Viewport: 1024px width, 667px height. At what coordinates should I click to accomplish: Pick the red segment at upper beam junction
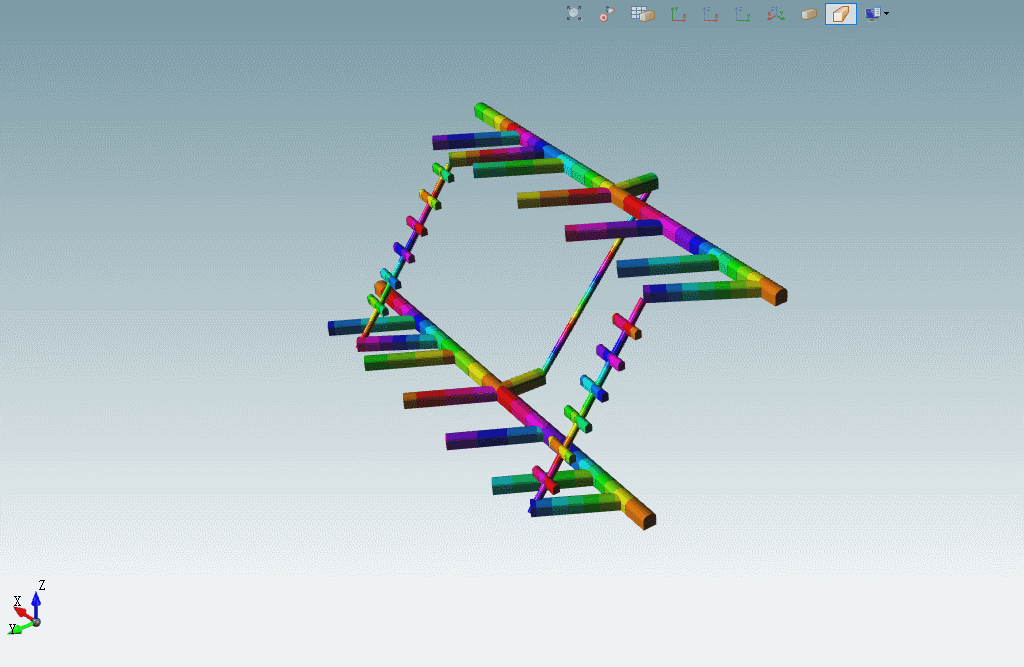click(x=634, y=205)
